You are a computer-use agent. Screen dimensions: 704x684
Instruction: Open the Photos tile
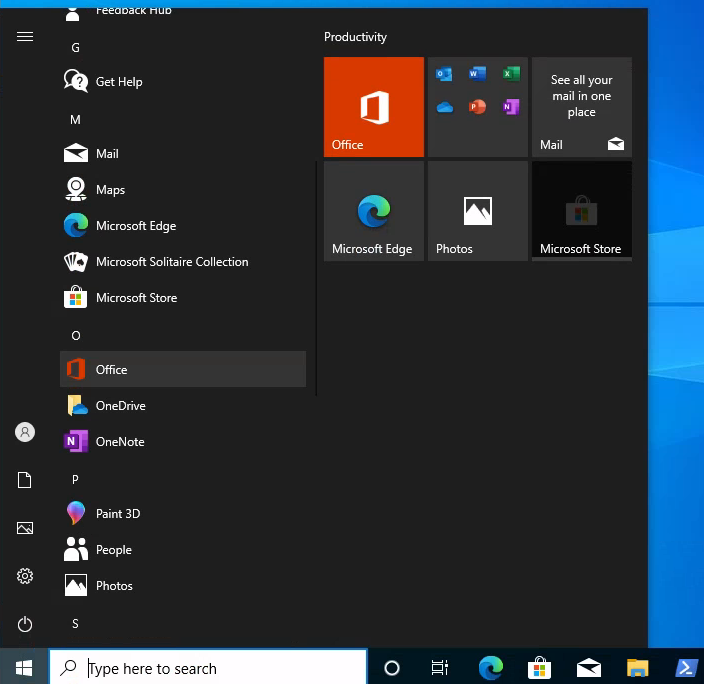pos(478,211)
